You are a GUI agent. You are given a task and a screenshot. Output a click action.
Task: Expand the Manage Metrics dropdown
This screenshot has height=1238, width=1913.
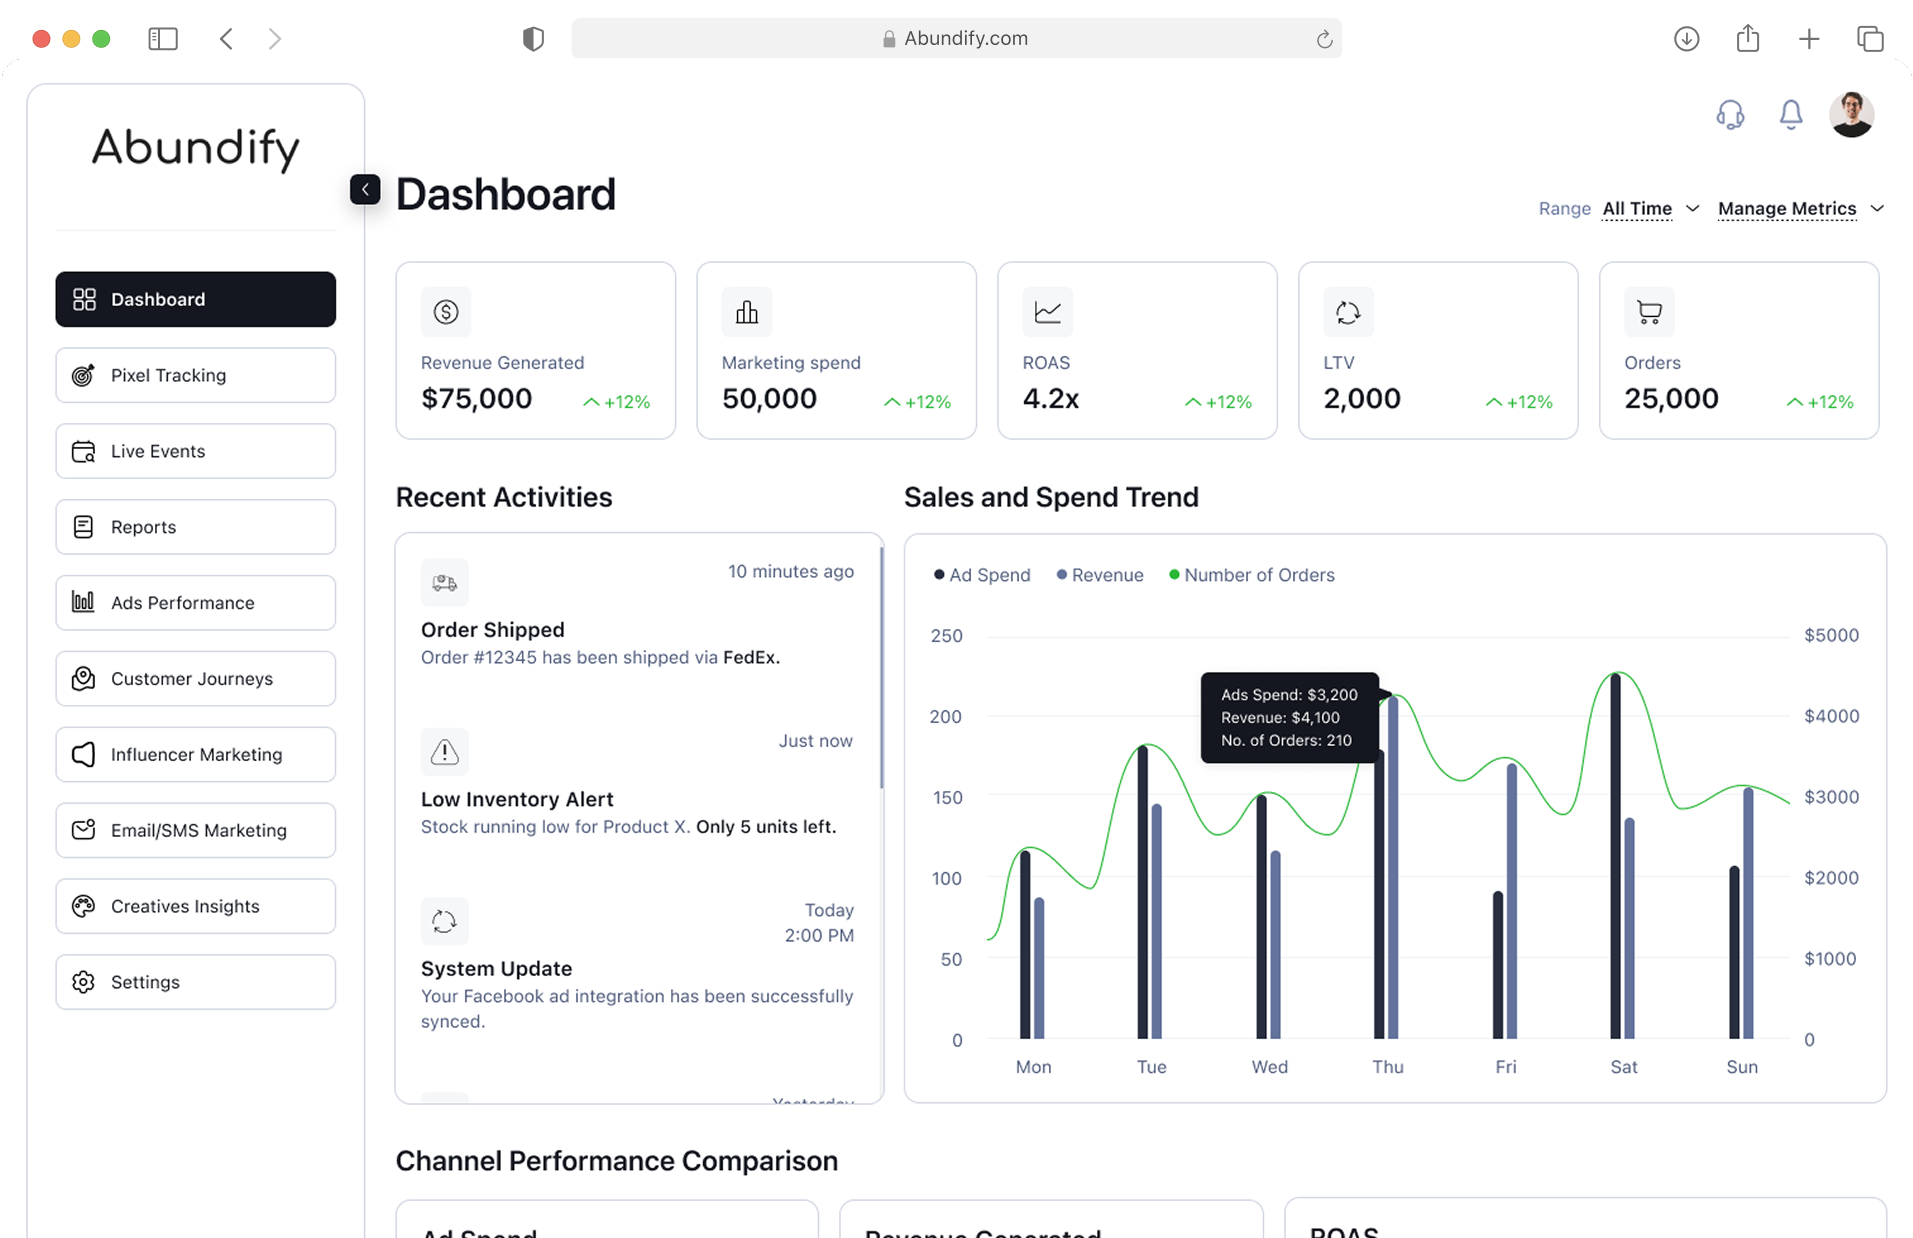1799,209
